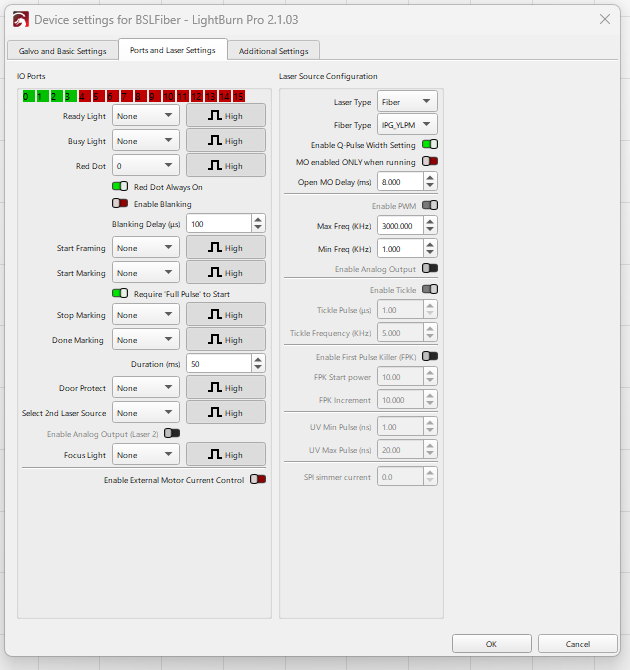Open Door Protect port dropdown

pos(146,388)
